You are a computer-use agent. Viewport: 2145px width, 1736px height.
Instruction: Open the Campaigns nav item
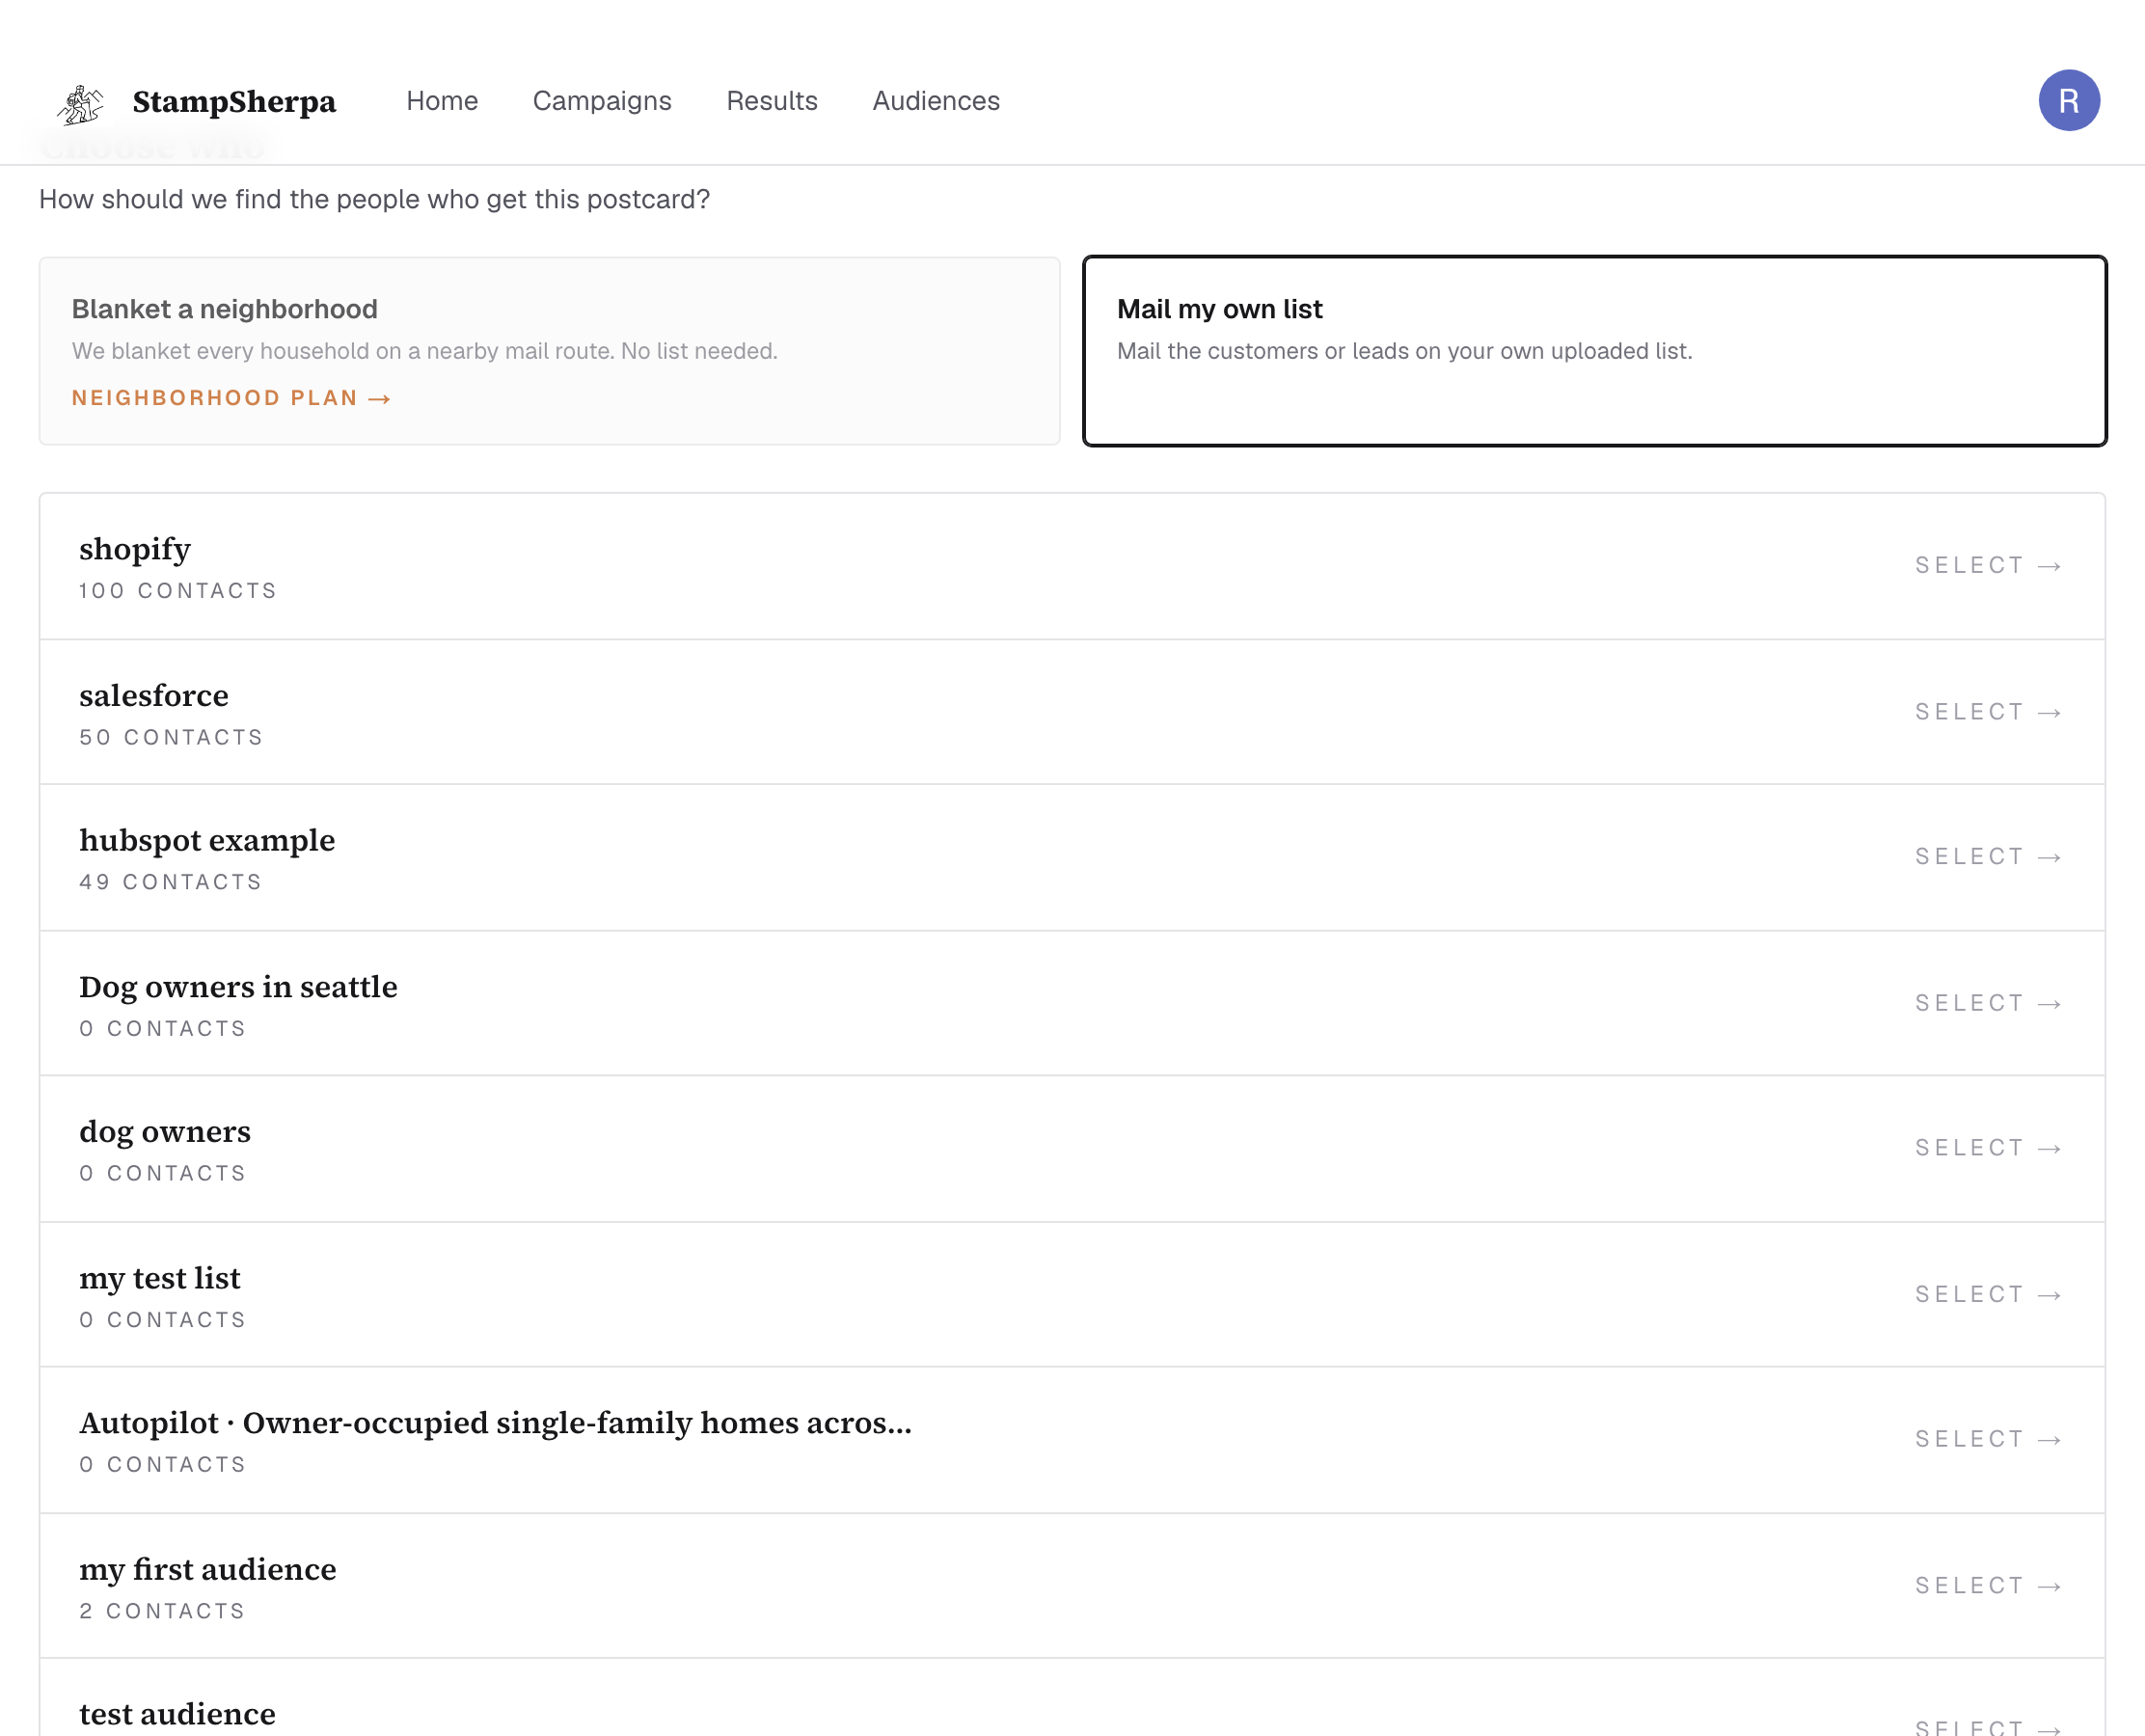coord(602,101)
